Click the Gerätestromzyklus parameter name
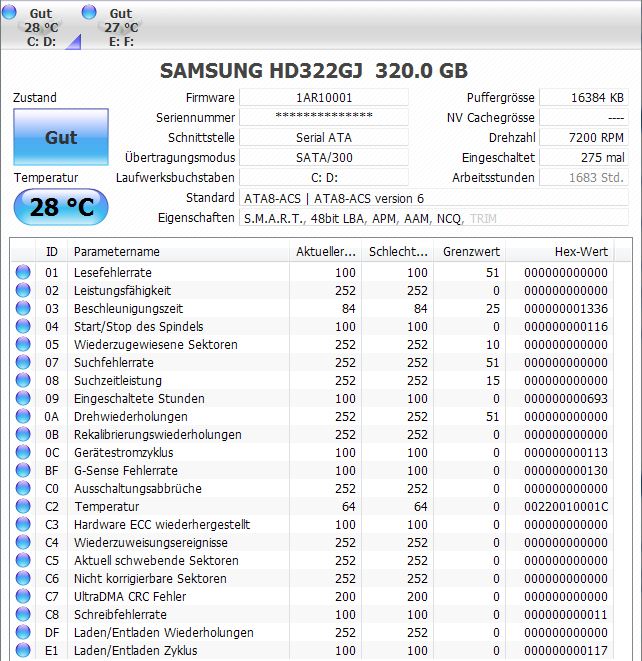Screen dimensions: 642x661 (x=124, y=453)
